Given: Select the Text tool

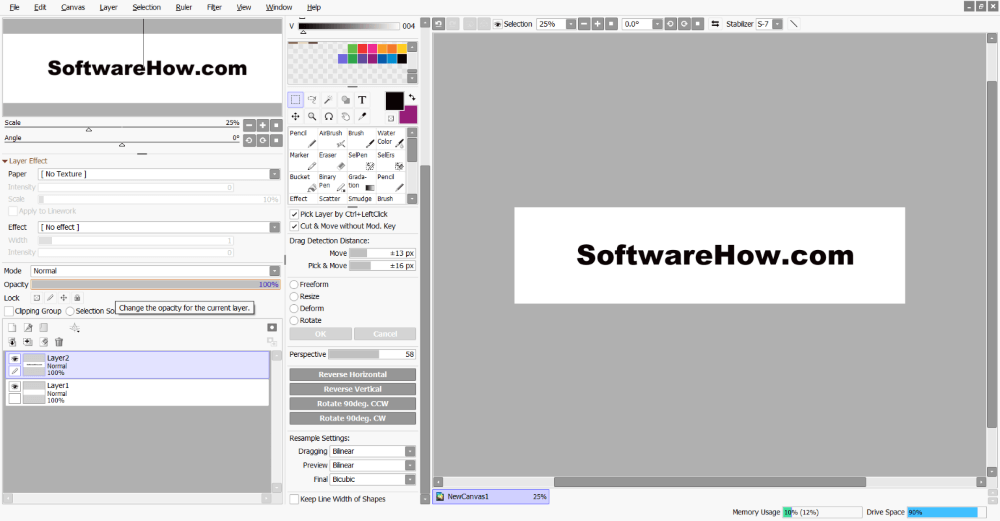Looking at the screenshot, I should click(362, 99).
